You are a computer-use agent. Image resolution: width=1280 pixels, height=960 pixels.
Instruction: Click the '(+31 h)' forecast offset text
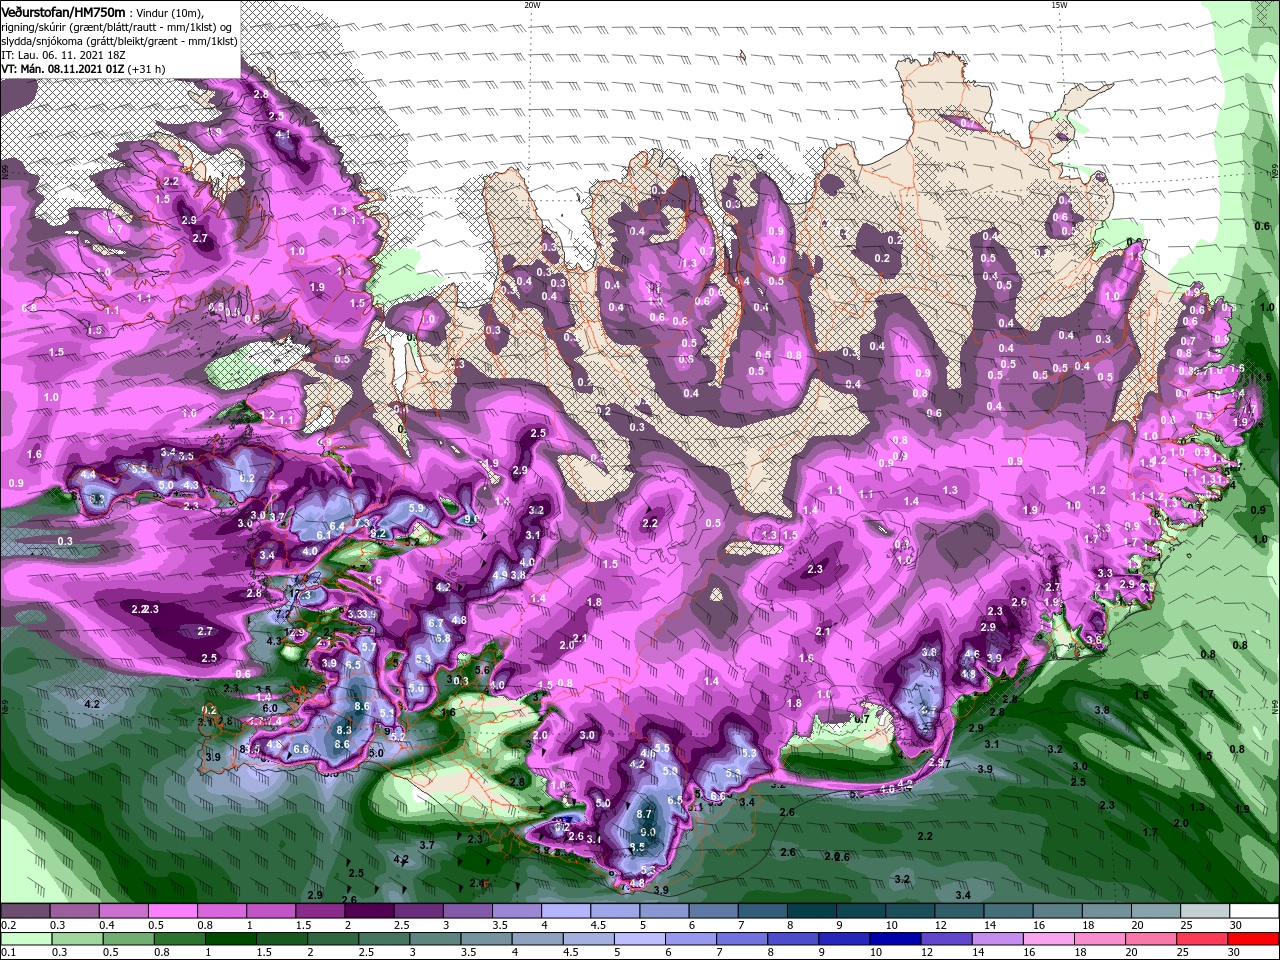[x=146, y=69]
